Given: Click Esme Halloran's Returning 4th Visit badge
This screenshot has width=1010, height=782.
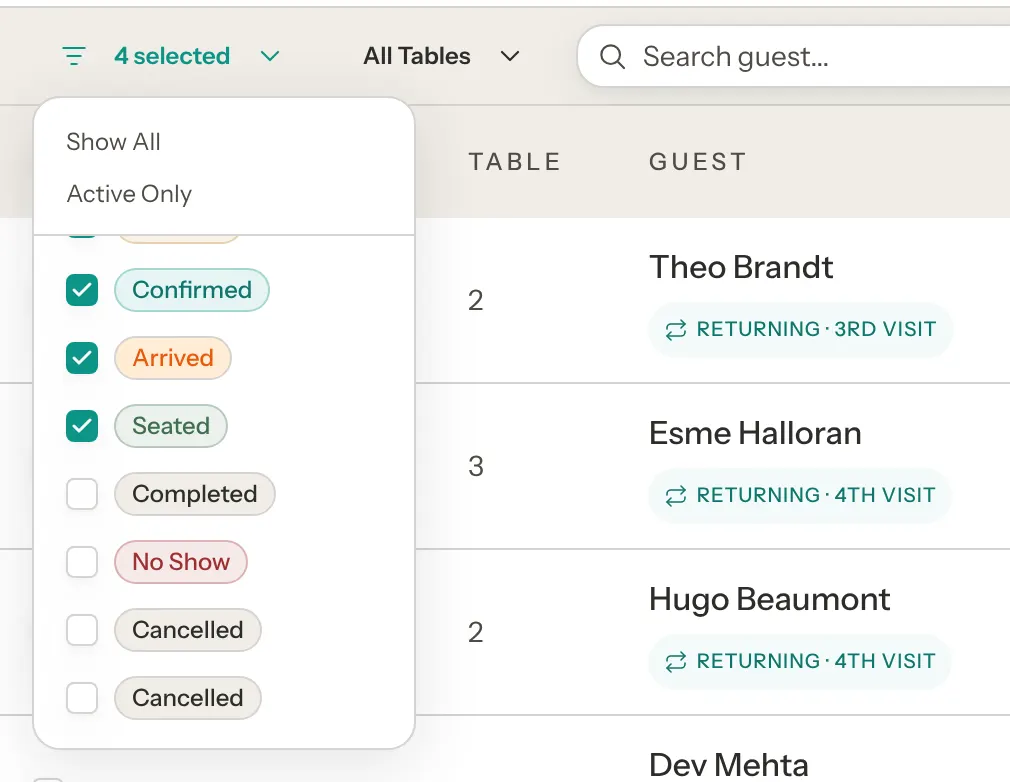Looking at the screenshot, I should pos(800,495).
